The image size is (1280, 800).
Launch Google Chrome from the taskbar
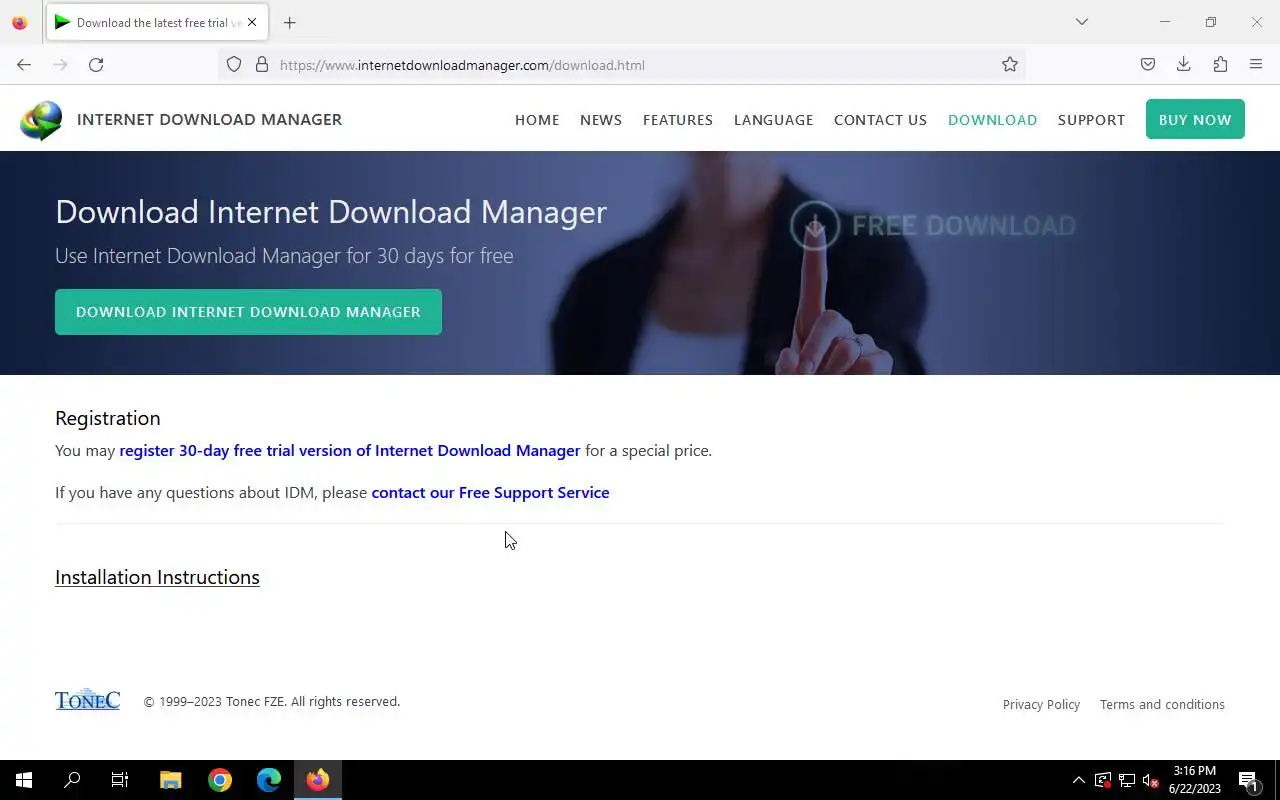220,780
